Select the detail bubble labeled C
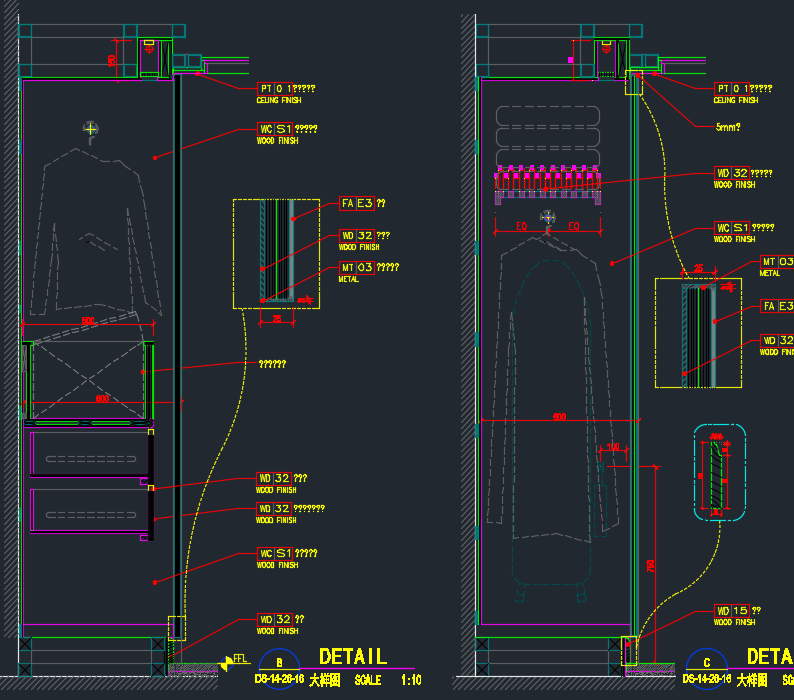Screen dimensions: 794x700 [706, 669]
